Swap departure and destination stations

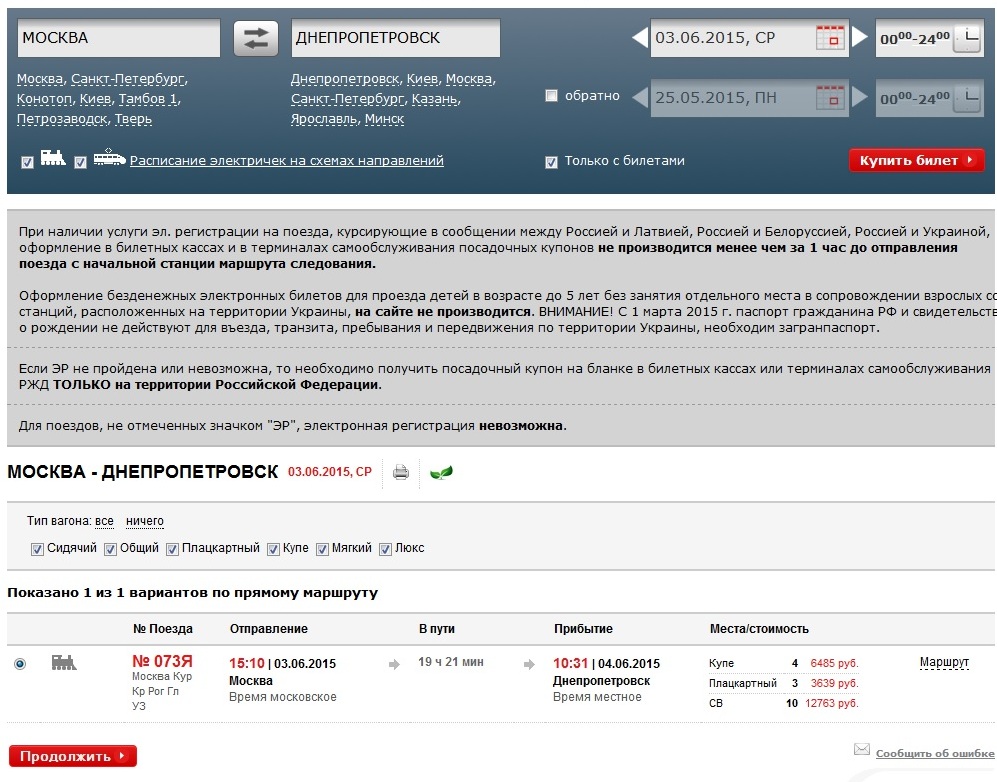click(256, 39)
